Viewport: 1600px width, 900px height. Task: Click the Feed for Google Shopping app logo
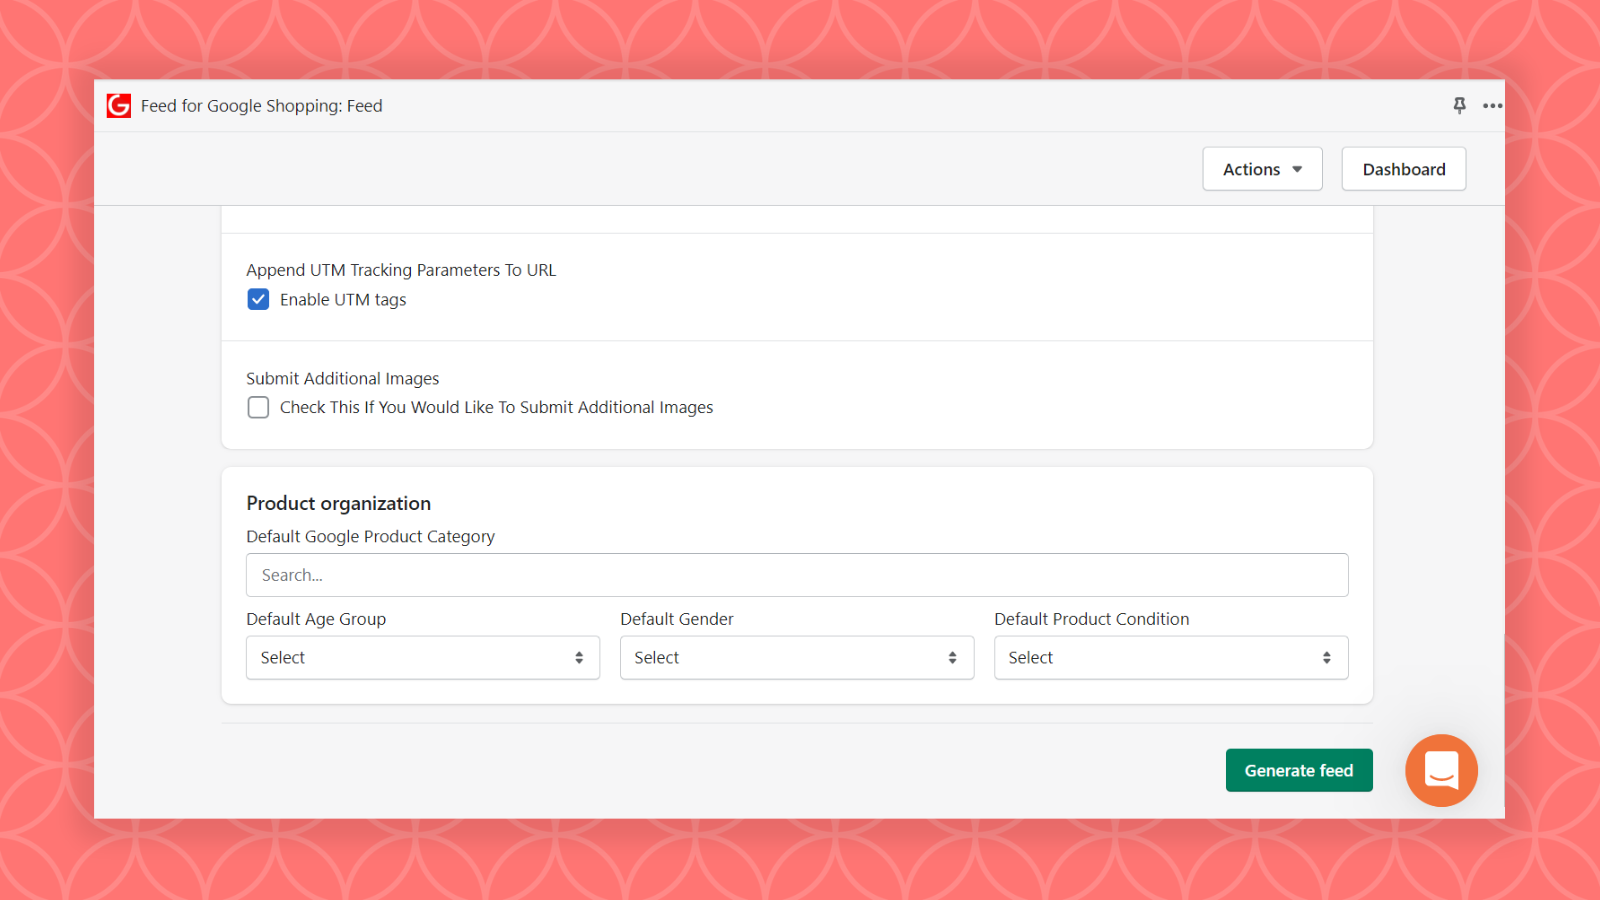(118, 105)
